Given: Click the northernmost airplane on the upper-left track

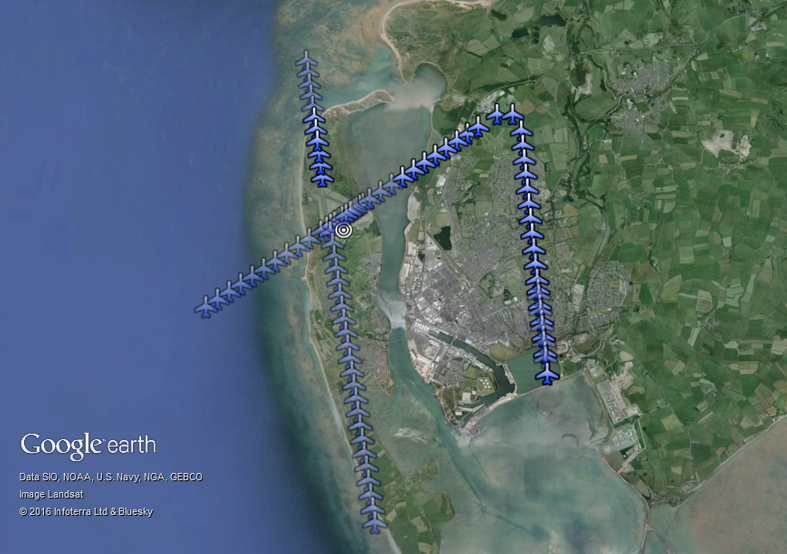Looking at the screenshot, I should tap(307, 62).
